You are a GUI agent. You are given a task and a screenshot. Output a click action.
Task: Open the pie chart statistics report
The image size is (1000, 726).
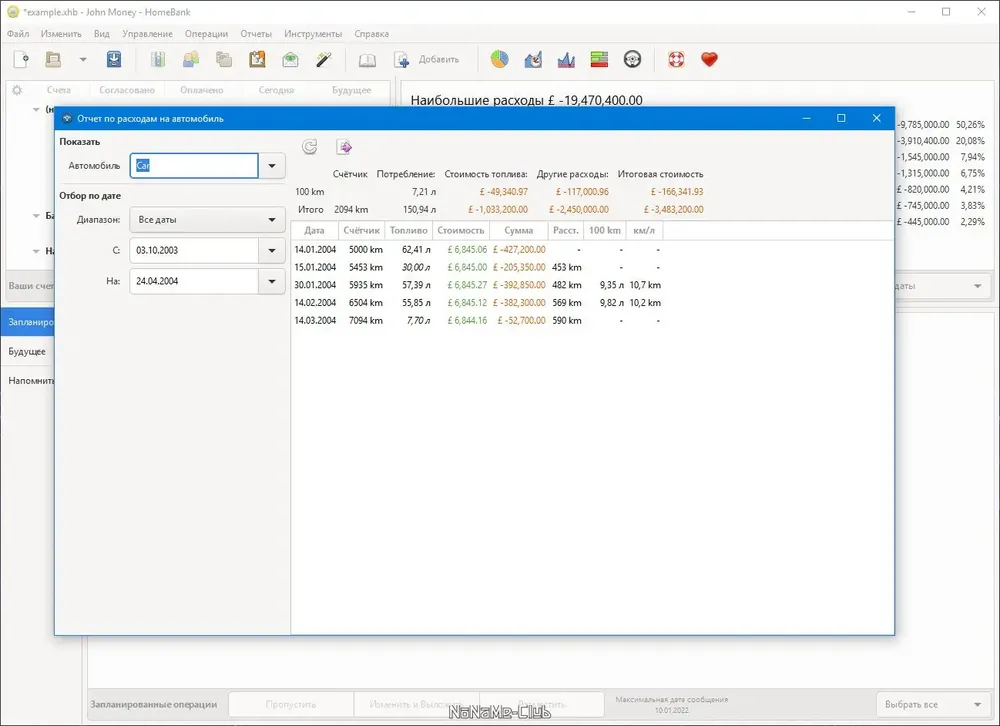[x=499, y=60]
